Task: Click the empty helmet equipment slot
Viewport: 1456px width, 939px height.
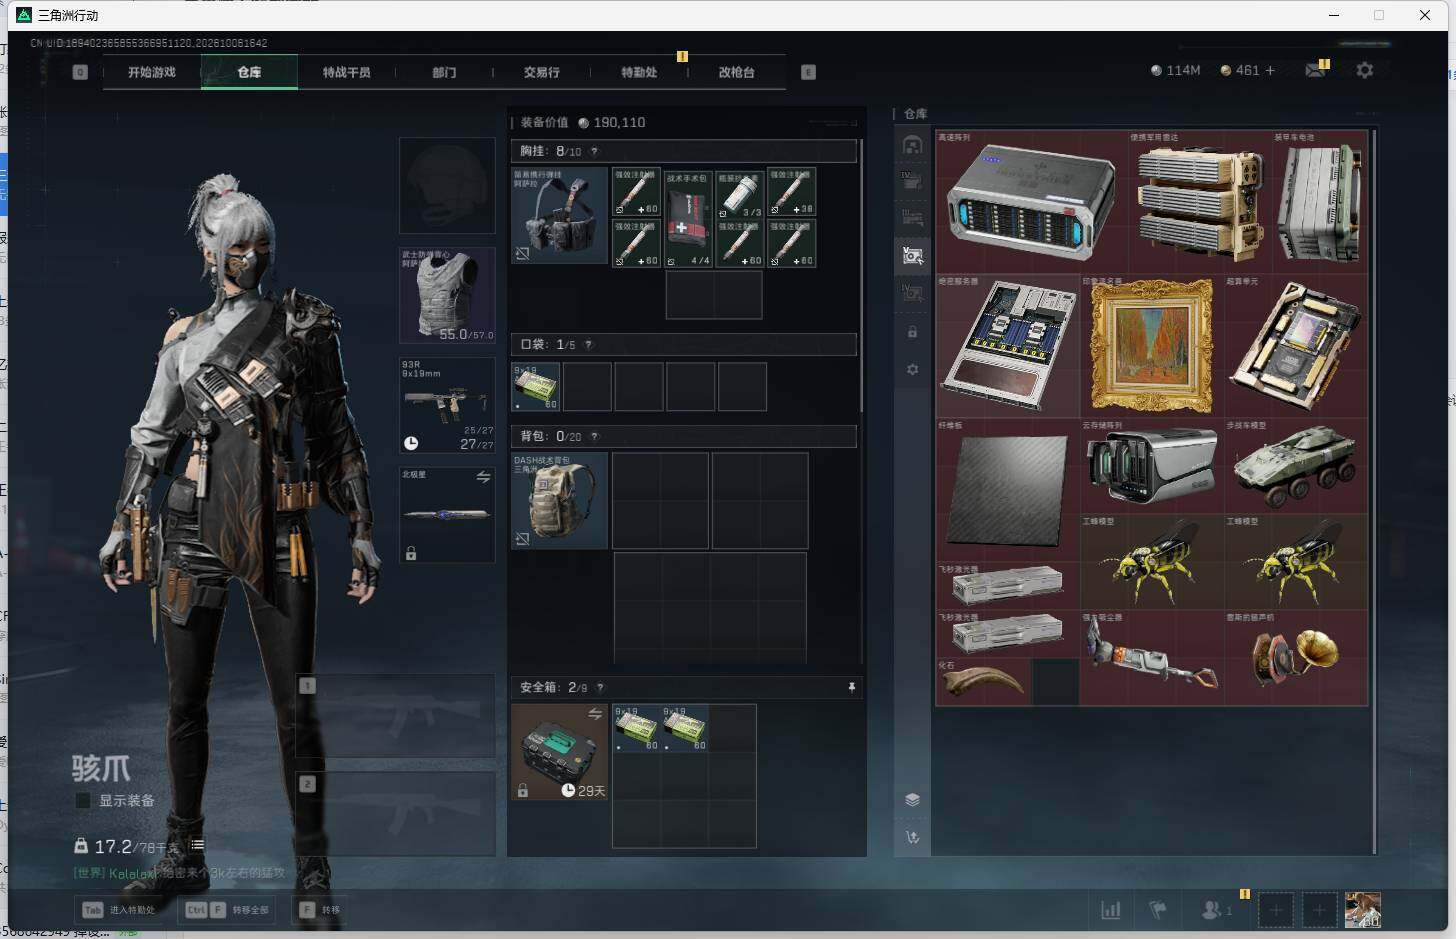Action: (447, 186)
